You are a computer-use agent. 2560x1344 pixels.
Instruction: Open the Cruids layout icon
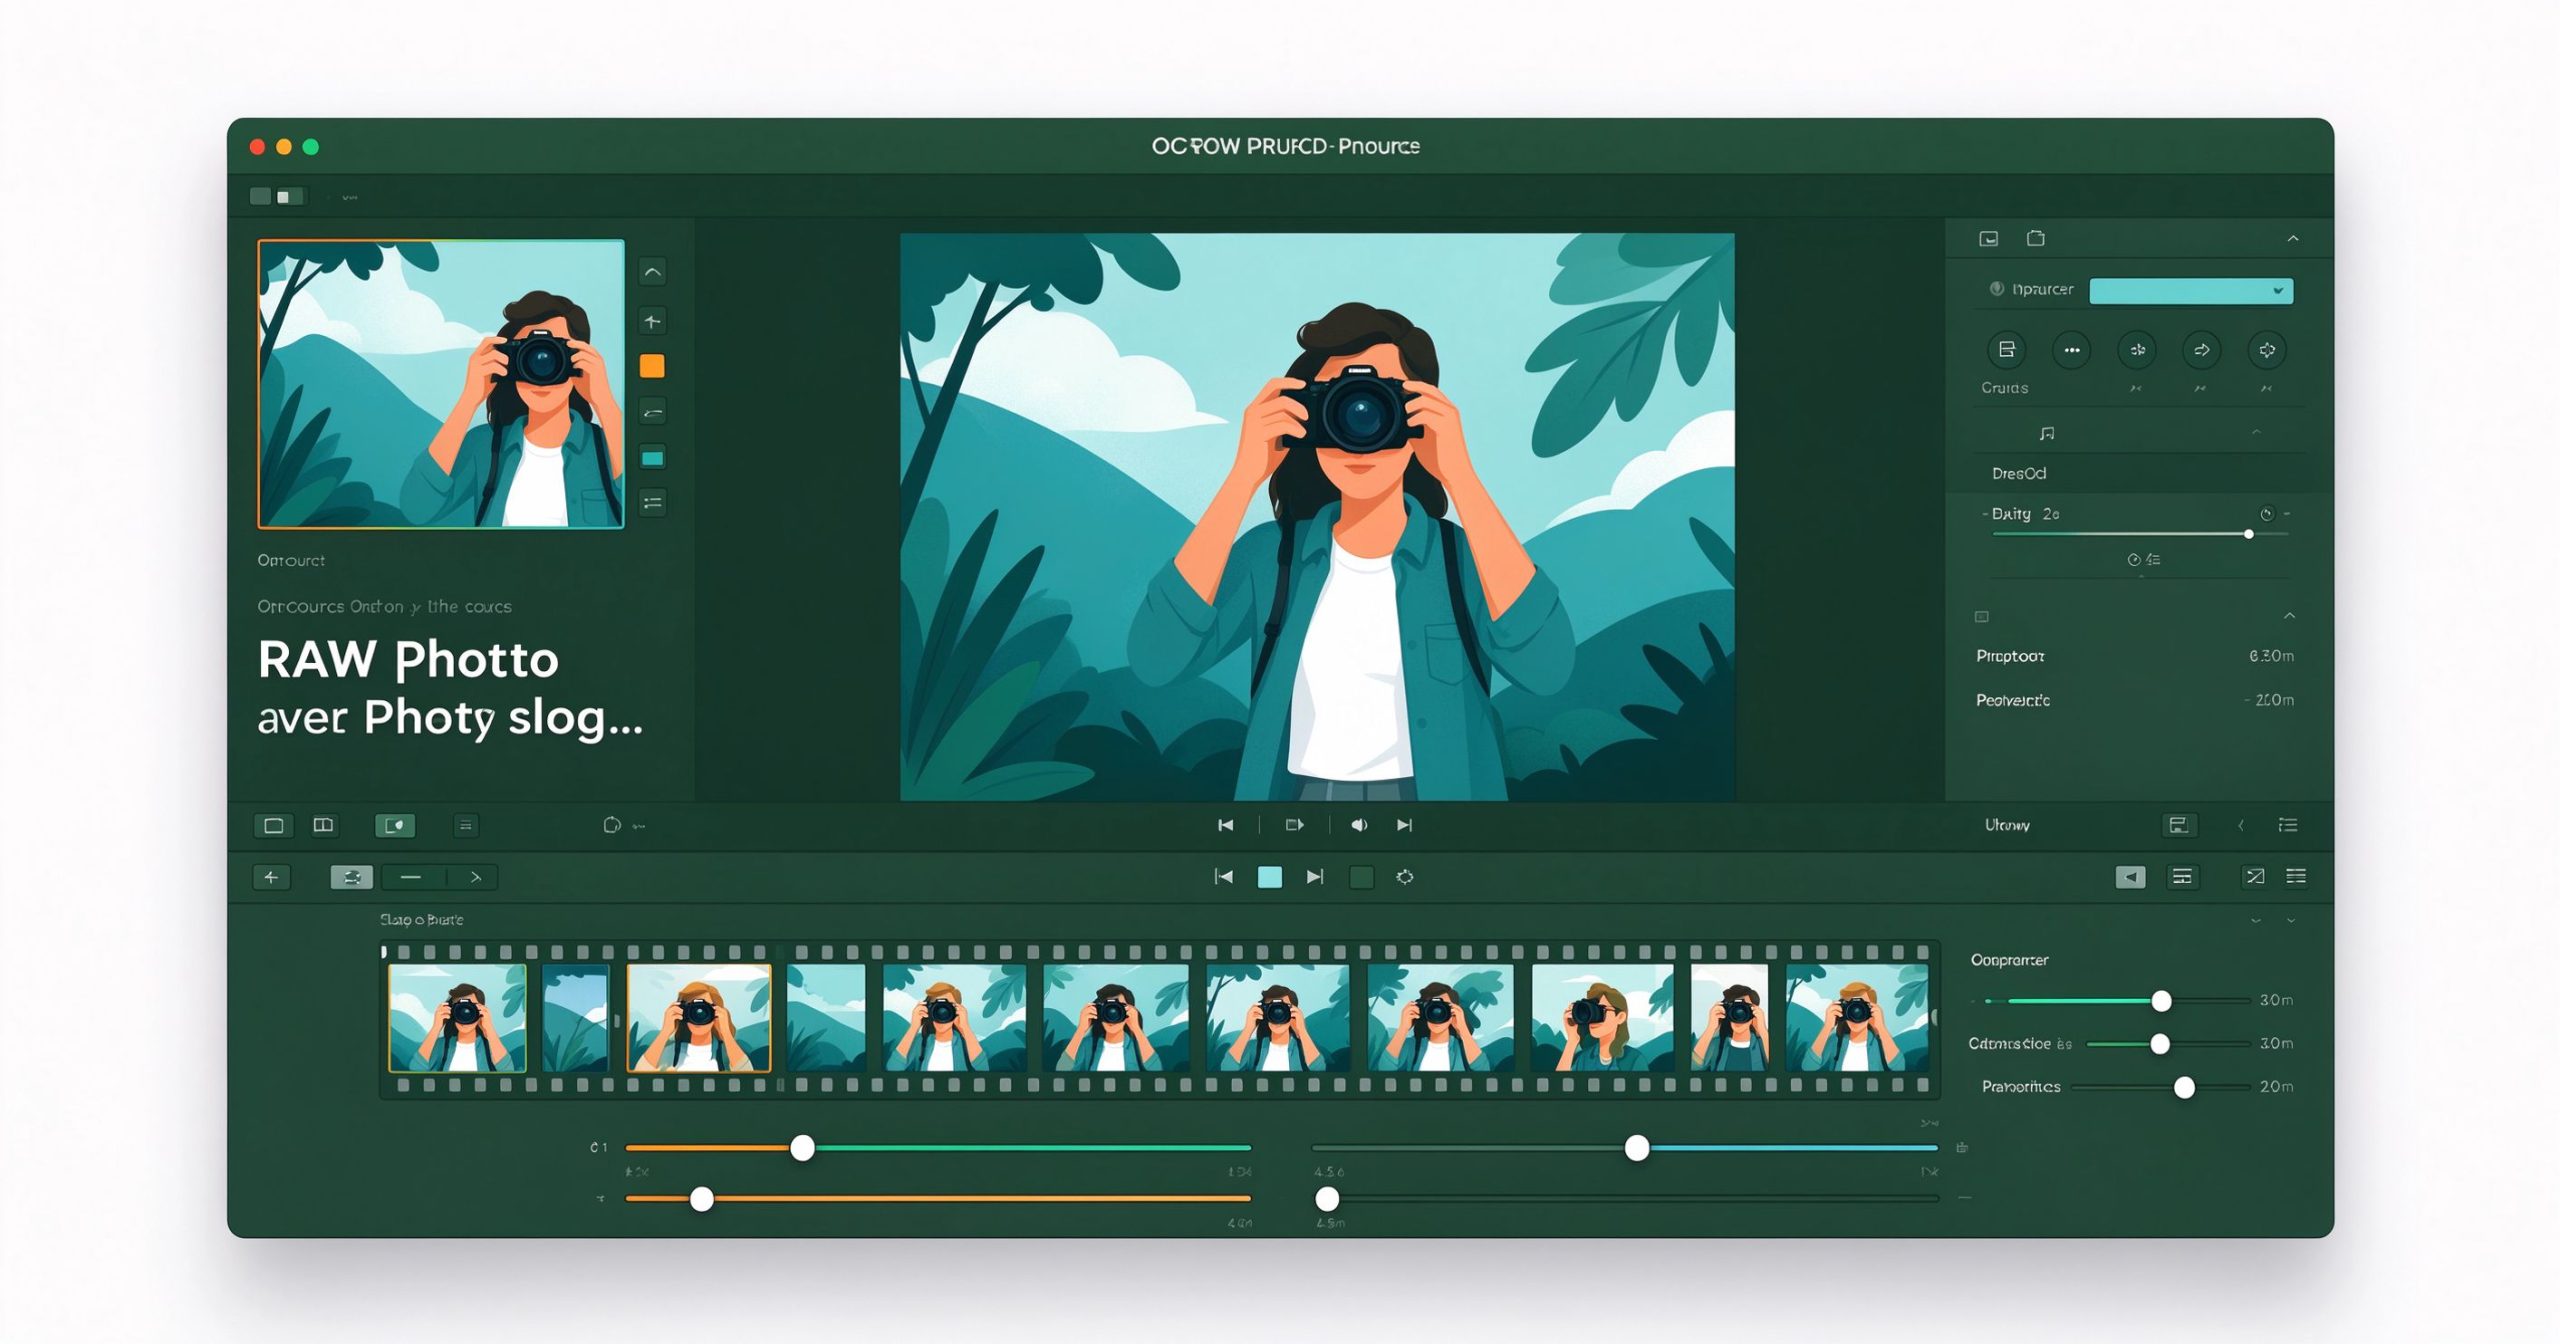click(2006, 349)
